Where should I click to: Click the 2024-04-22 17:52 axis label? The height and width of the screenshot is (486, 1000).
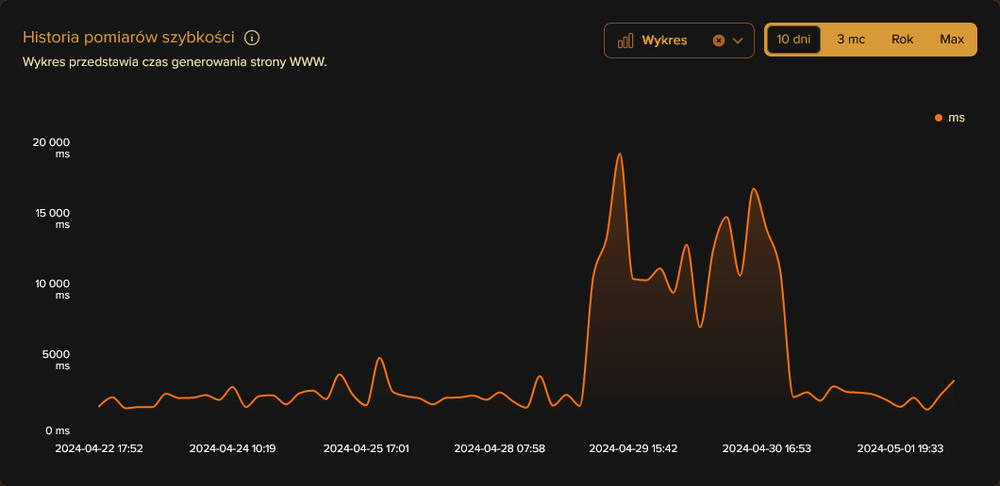pyautogui.click(x=99, y=449)
